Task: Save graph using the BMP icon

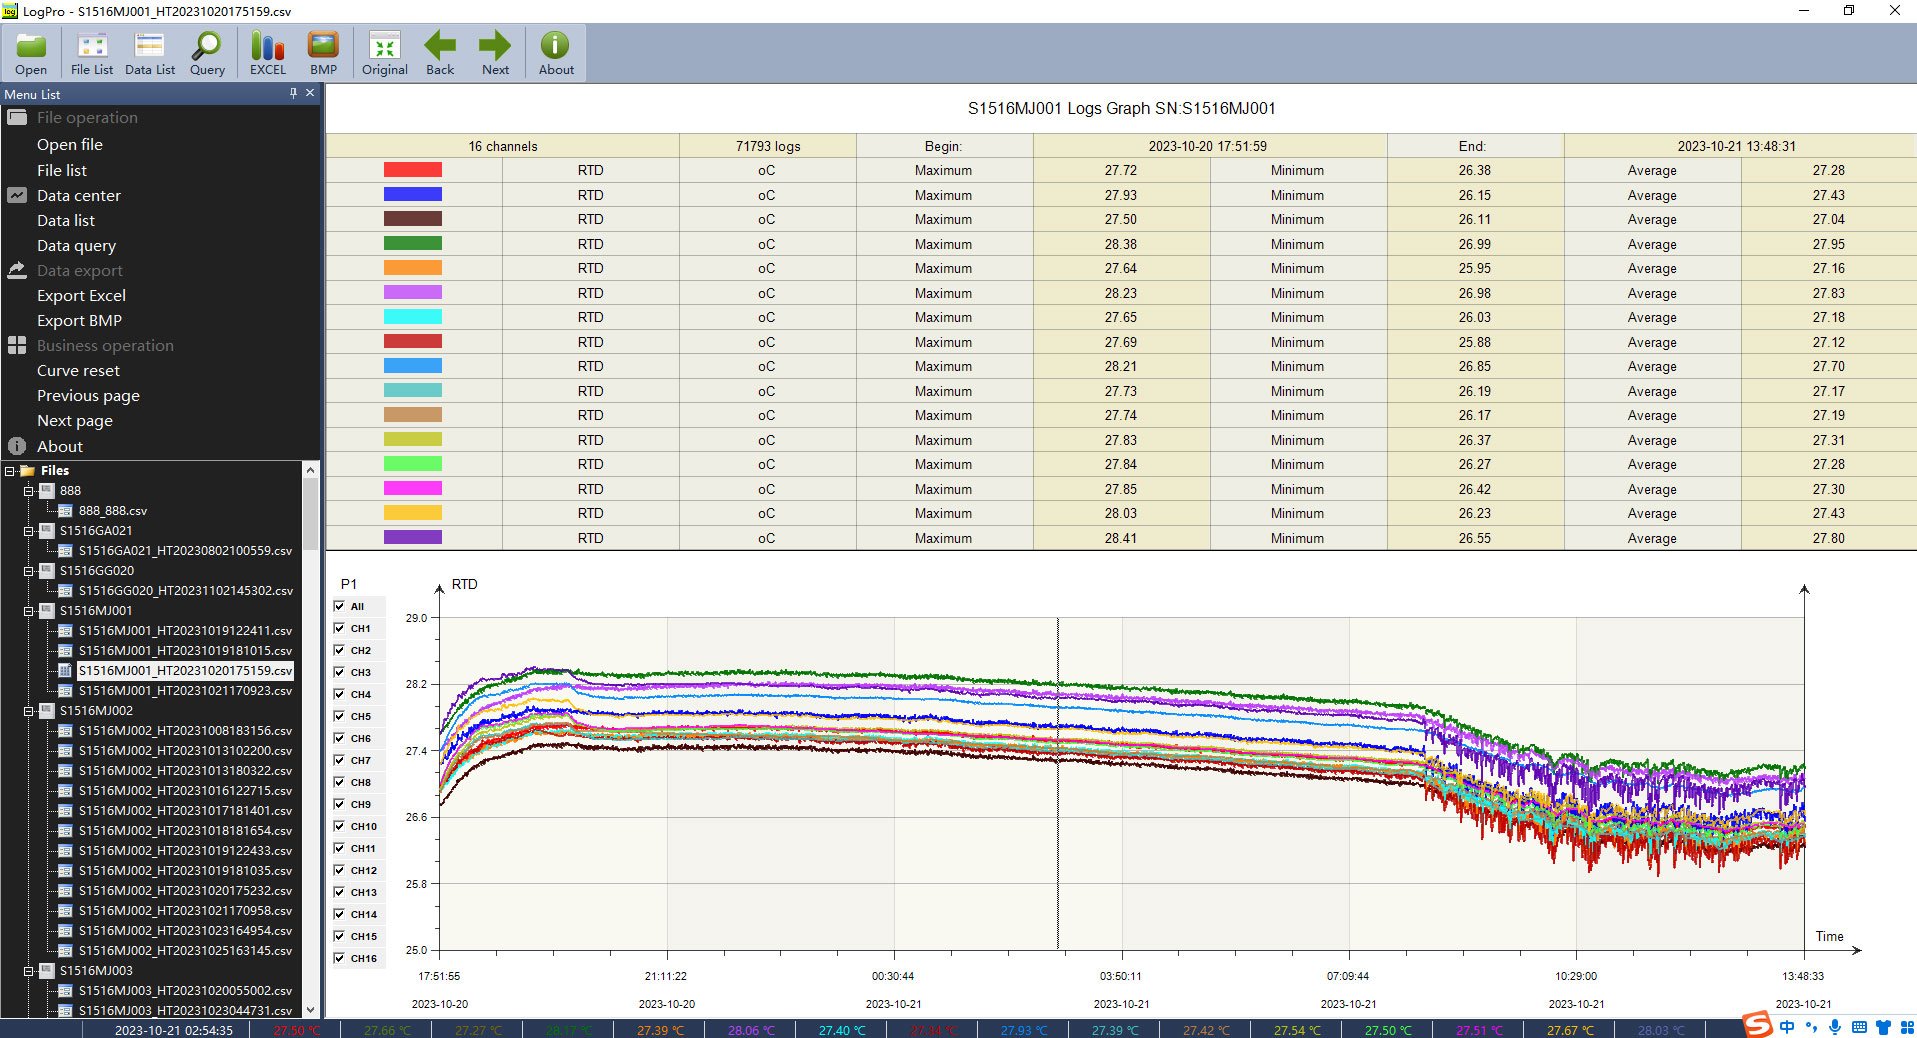Action: click(323, 52)
